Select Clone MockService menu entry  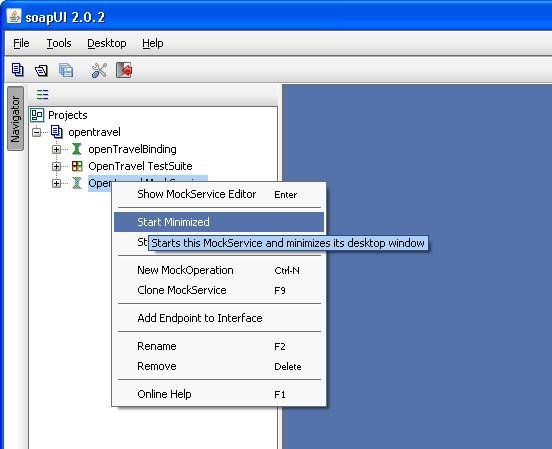coord(219,290)
